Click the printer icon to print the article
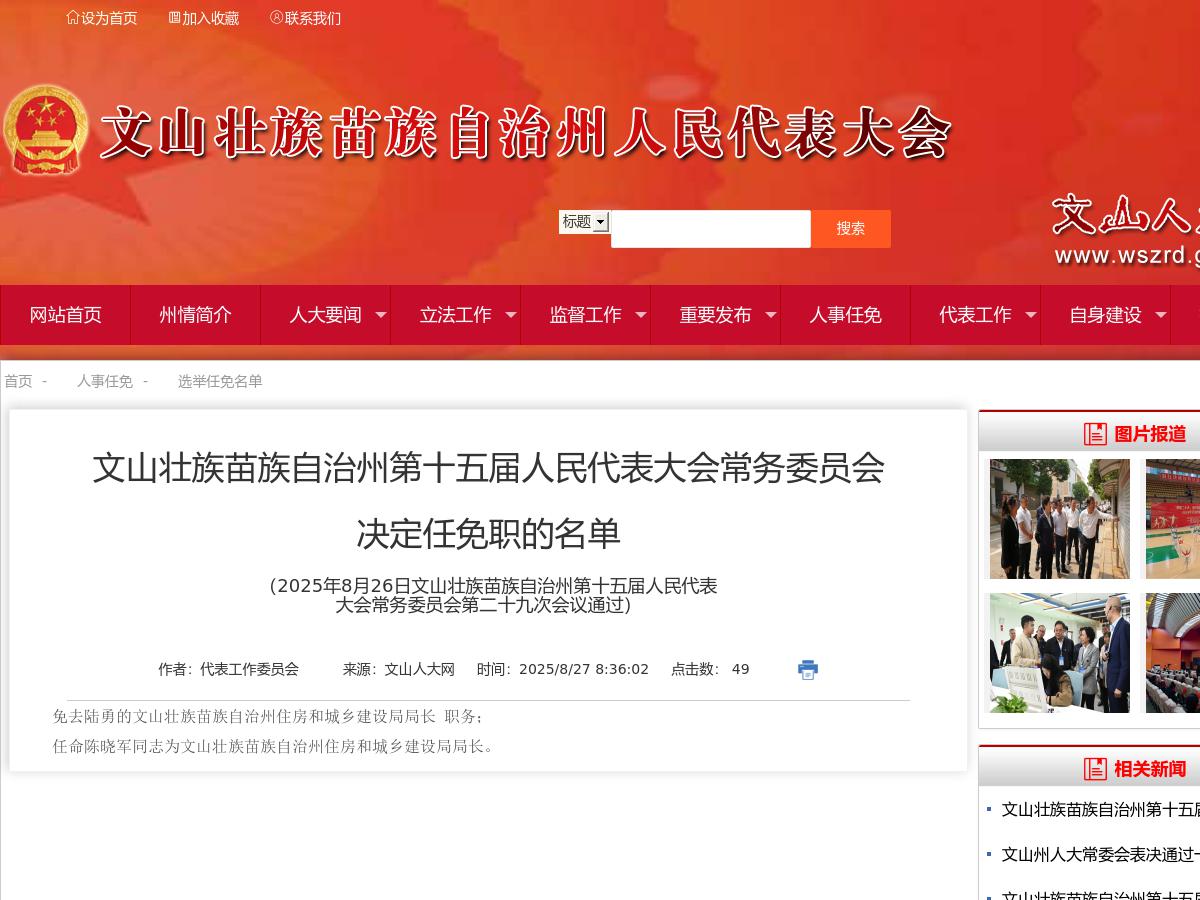This screenshot has width=1200, height=900. tap(807, 670)
